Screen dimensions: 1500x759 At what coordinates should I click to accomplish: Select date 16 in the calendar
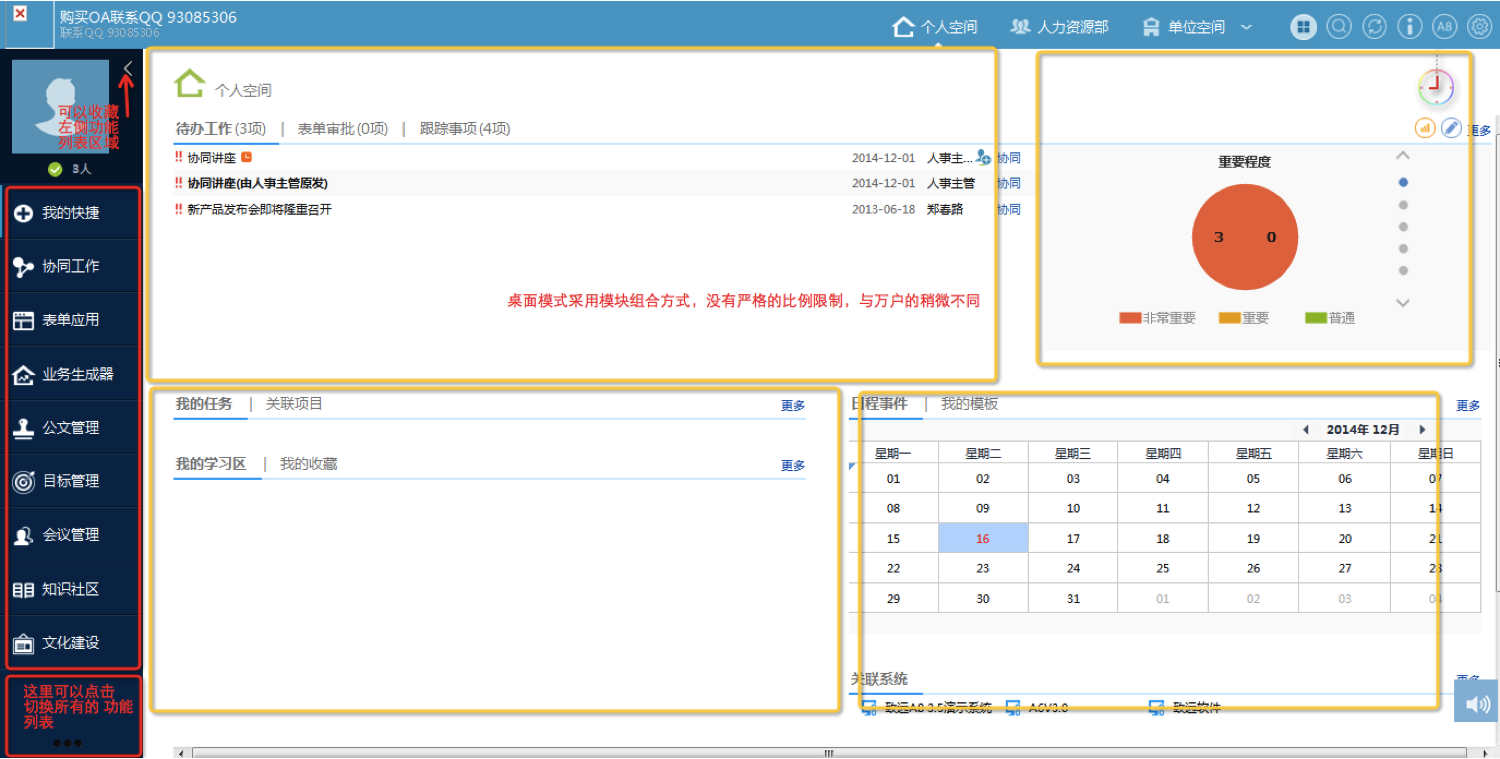click(x=983, y=539)
